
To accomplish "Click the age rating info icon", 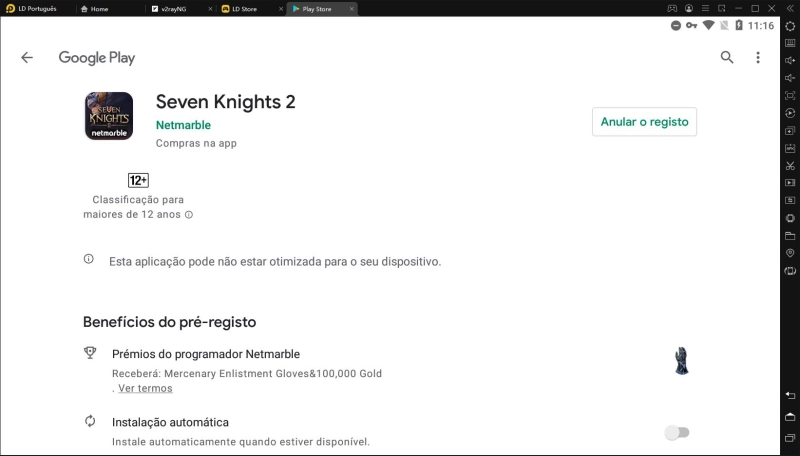I will [189, 215].
